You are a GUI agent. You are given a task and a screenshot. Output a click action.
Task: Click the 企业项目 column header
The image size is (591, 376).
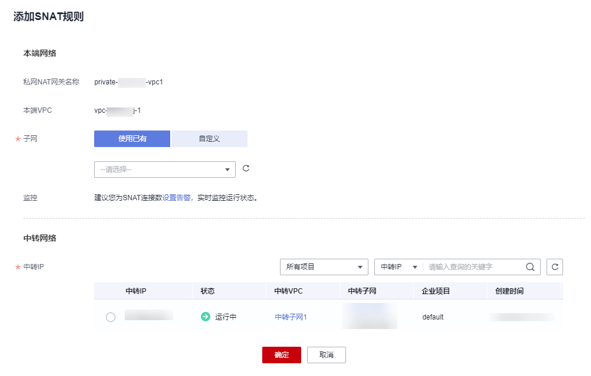436,291
